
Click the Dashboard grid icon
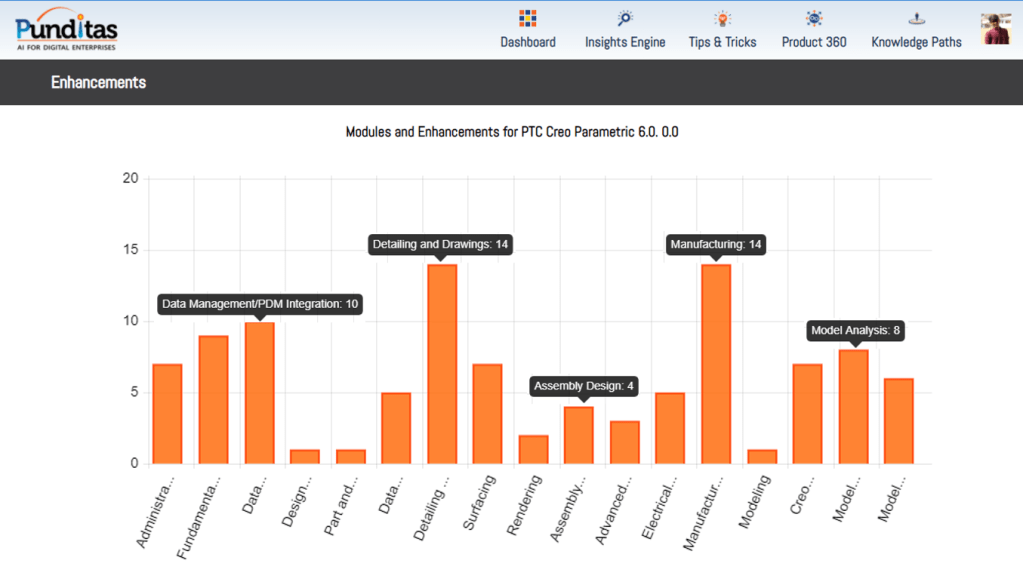tap(528, 18)
